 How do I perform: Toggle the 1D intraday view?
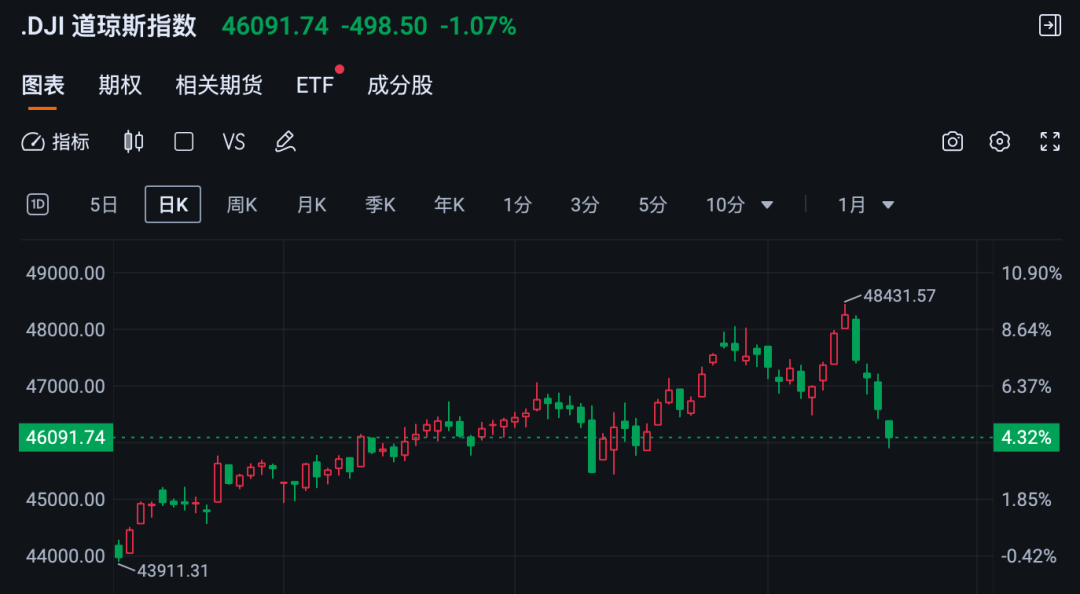(37, 205)
